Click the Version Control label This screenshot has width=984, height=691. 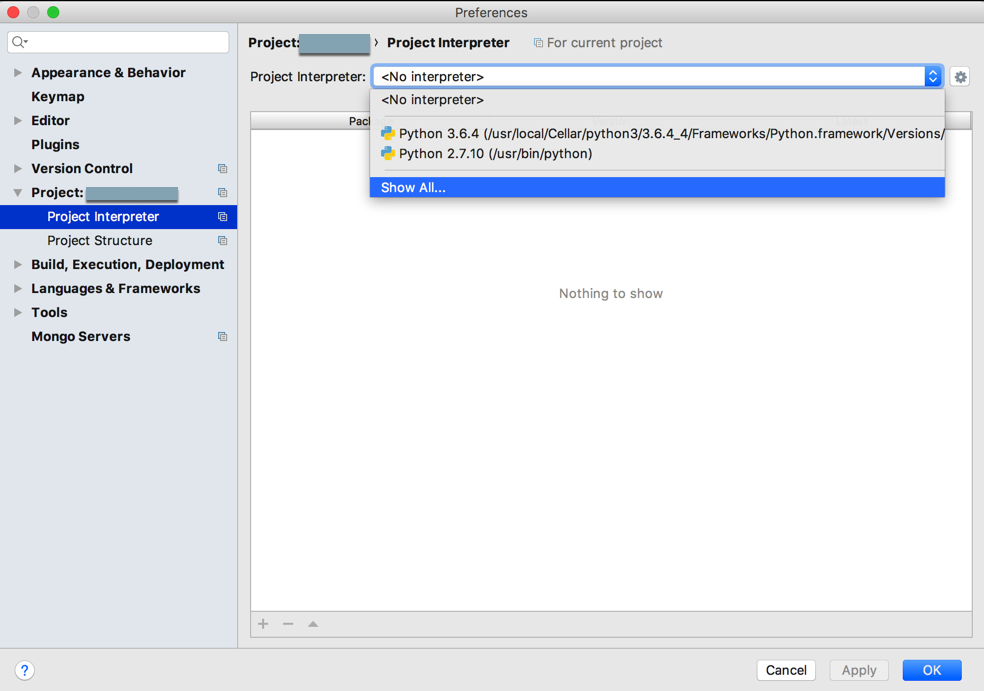pyautogui.click(x=82, y=168)
